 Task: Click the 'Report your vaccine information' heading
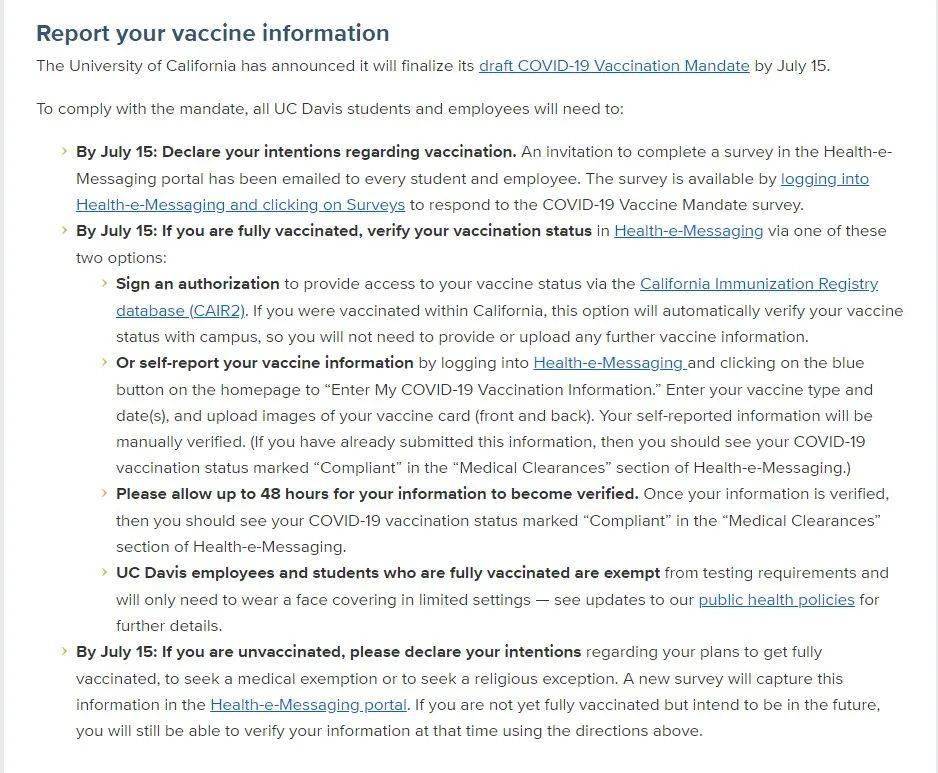[x=212, y=34]
